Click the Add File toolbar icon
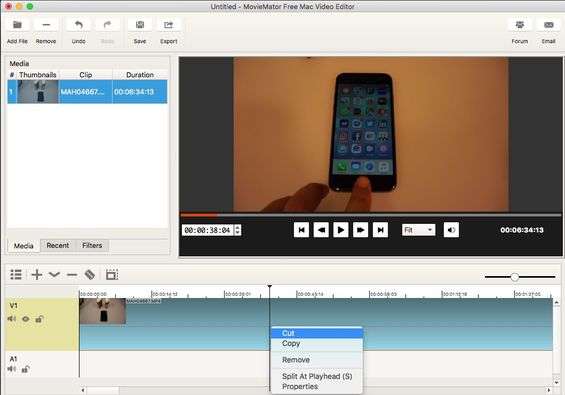The height and width of the screenshot is (395, 565). click(x=17, y=25)
